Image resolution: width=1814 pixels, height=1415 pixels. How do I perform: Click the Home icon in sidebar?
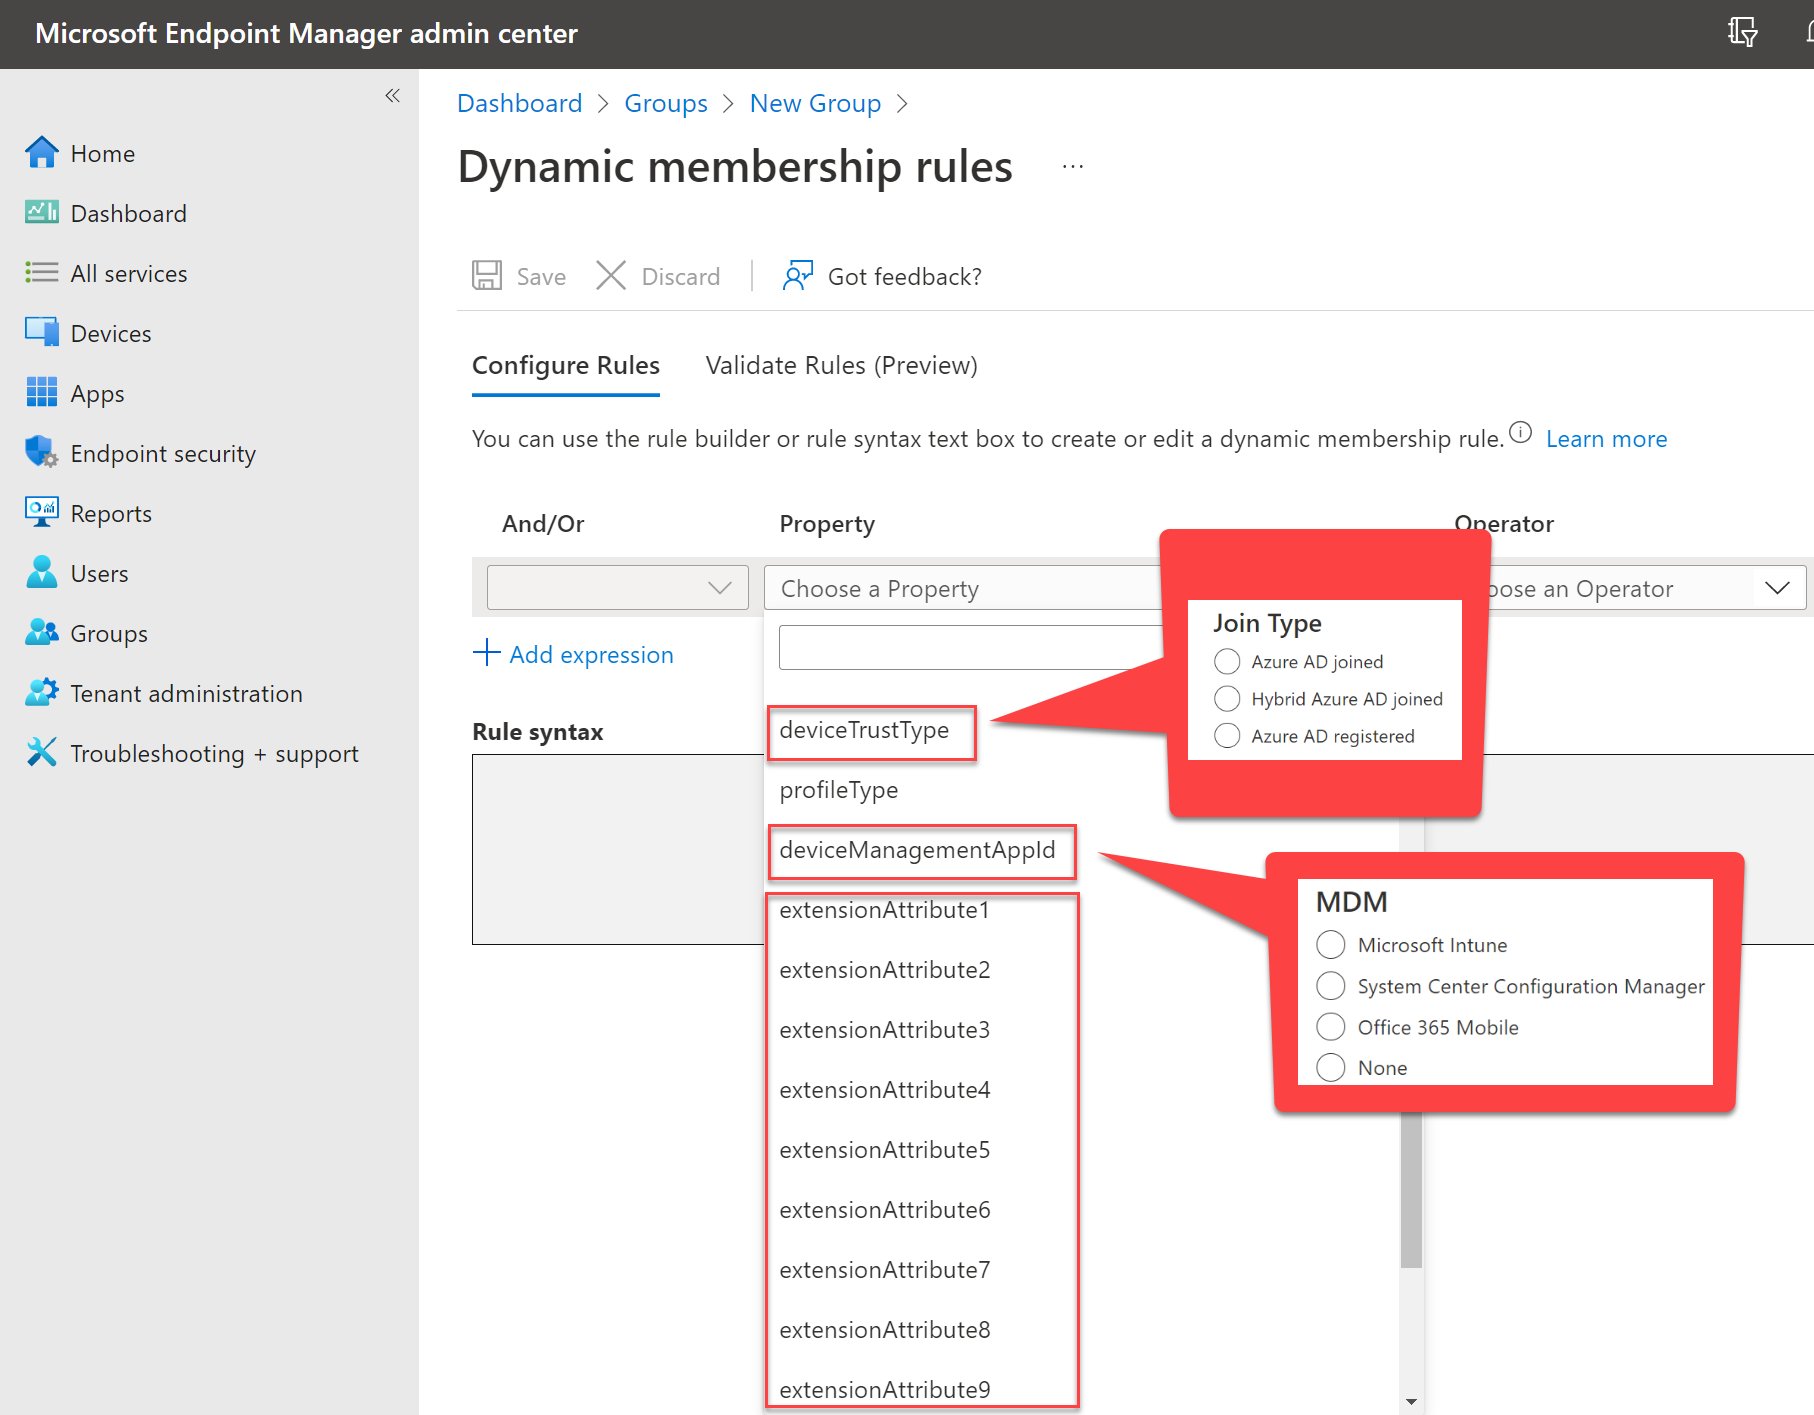coord(41,153)
